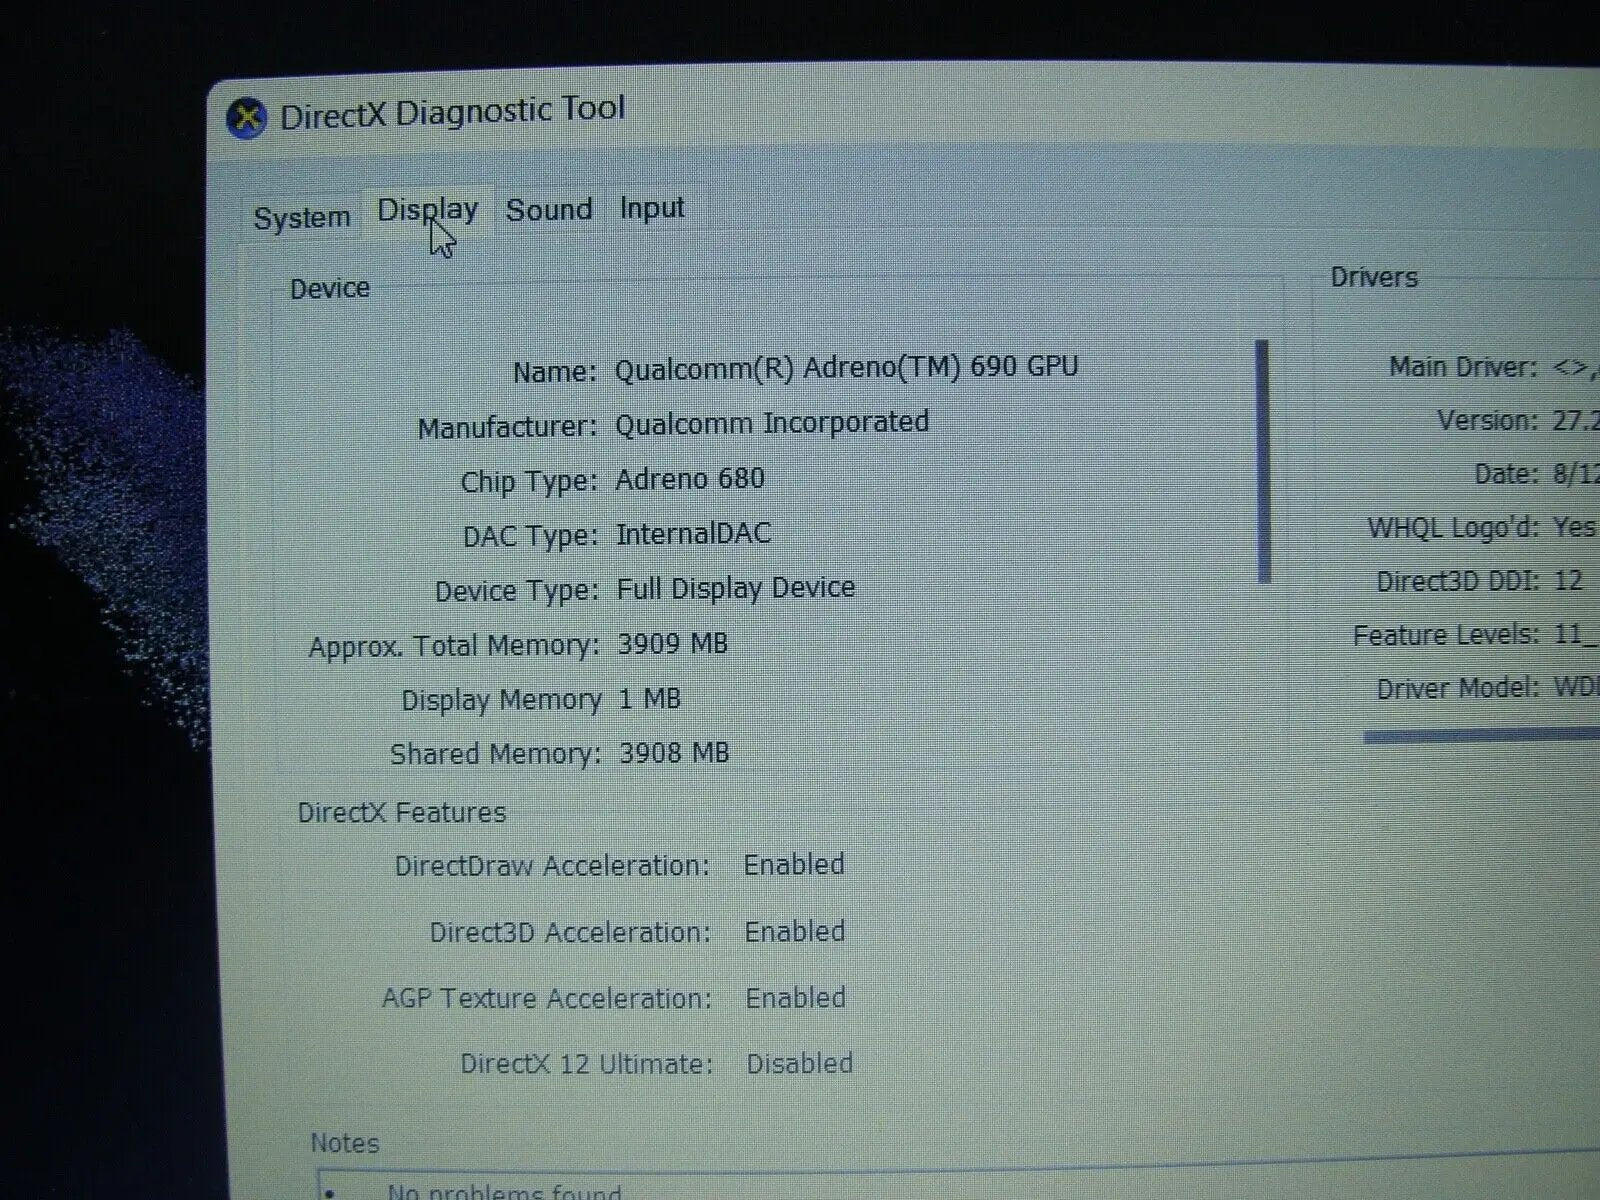Open the System tab
Image resolution: width=1600 pixels, height=1200 pixels.
(302, 217)
